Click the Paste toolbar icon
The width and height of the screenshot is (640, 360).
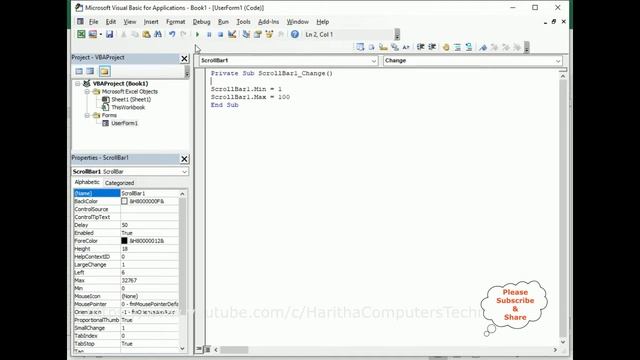pyautogui.click(x=146, y=34)
